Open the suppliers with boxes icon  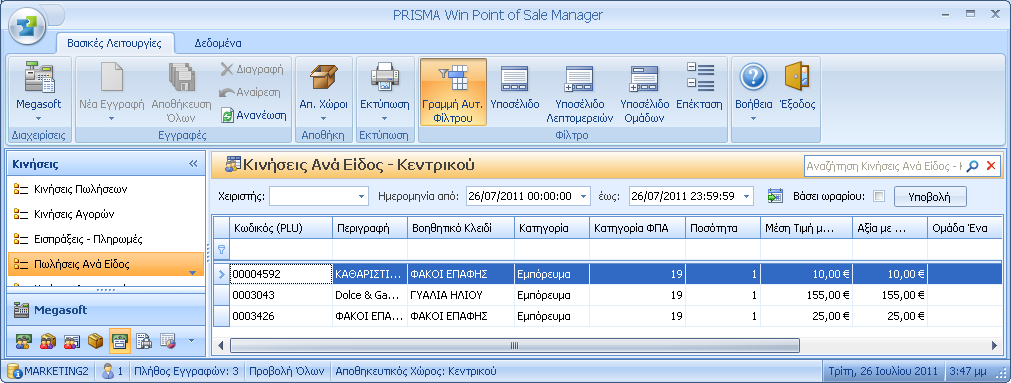coord(48,341)
